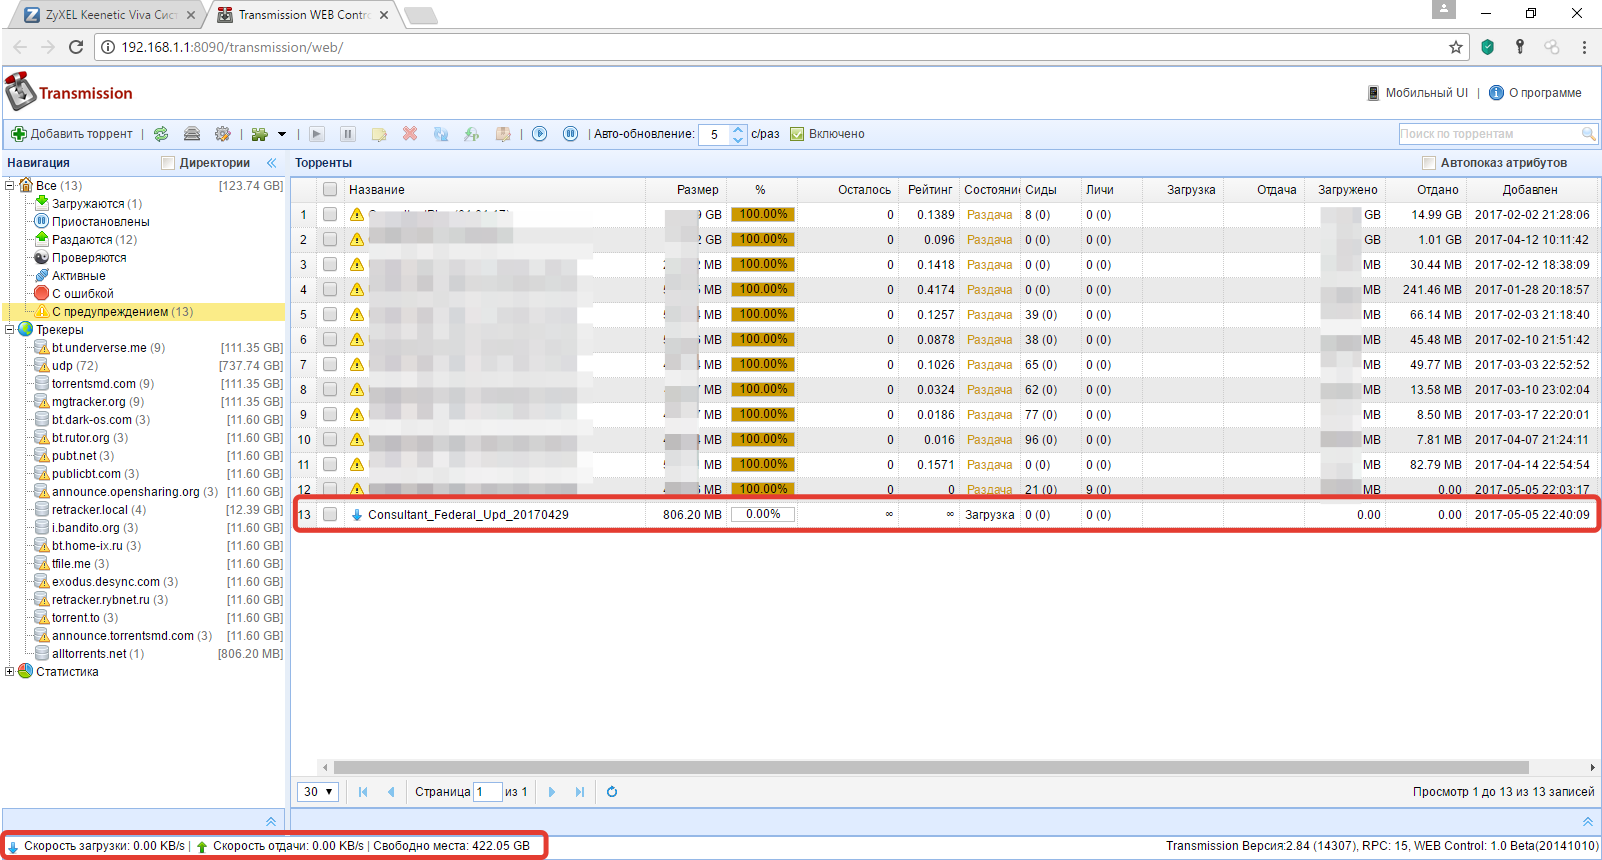The height and width of the screenshot is (860, 1602).
Task: Toggle the Включено auto-refresh checkbox
Action: click(x=797, y=134)
